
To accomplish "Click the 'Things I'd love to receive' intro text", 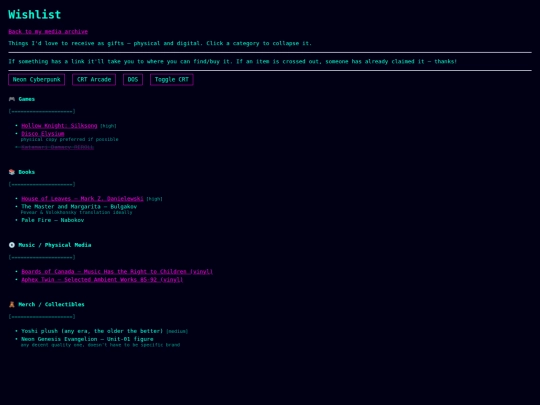I will pyautogui.click(x=160, y=43).
